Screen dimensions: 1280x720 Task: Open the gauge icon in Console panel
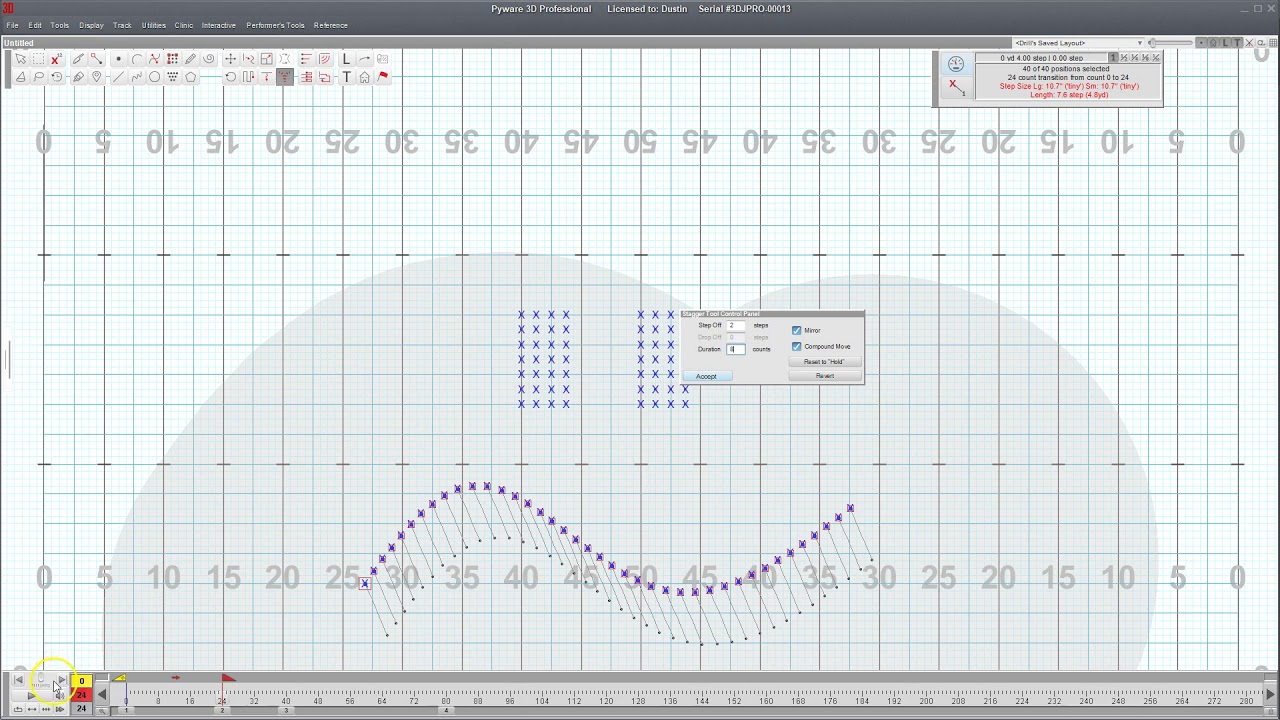[956, 64]
